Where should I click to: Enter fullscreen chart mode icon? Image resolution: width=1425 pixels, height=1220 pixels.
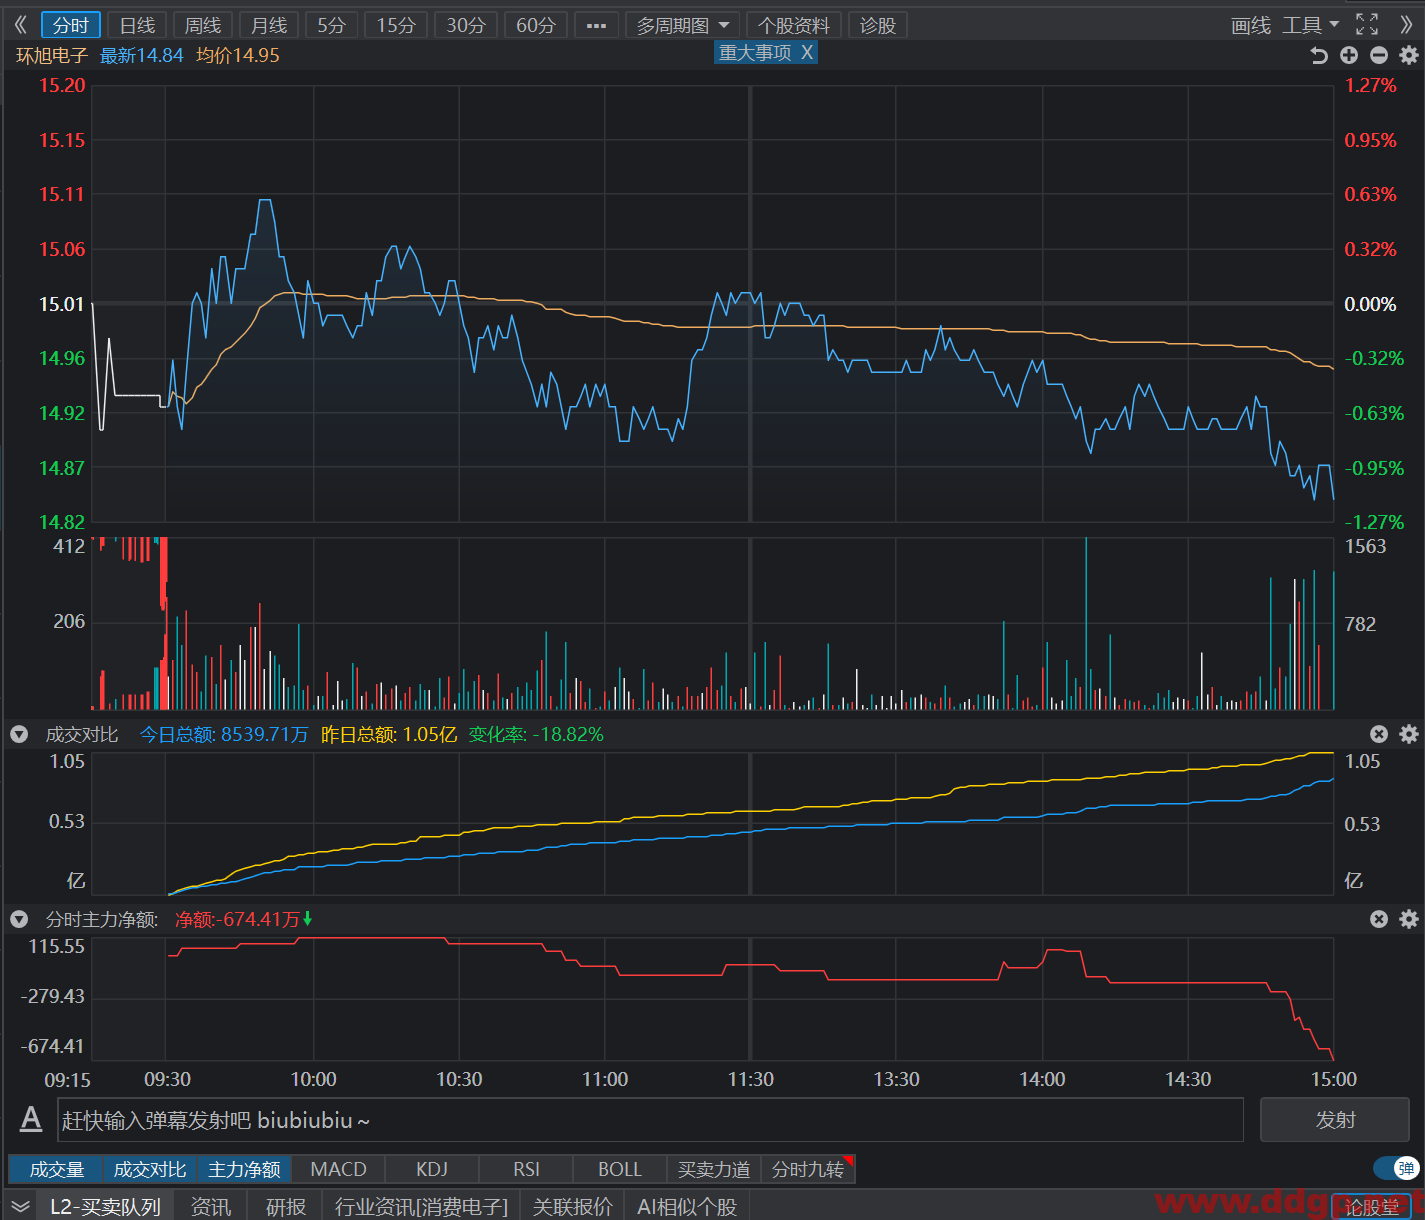(x=1367, y=25)
